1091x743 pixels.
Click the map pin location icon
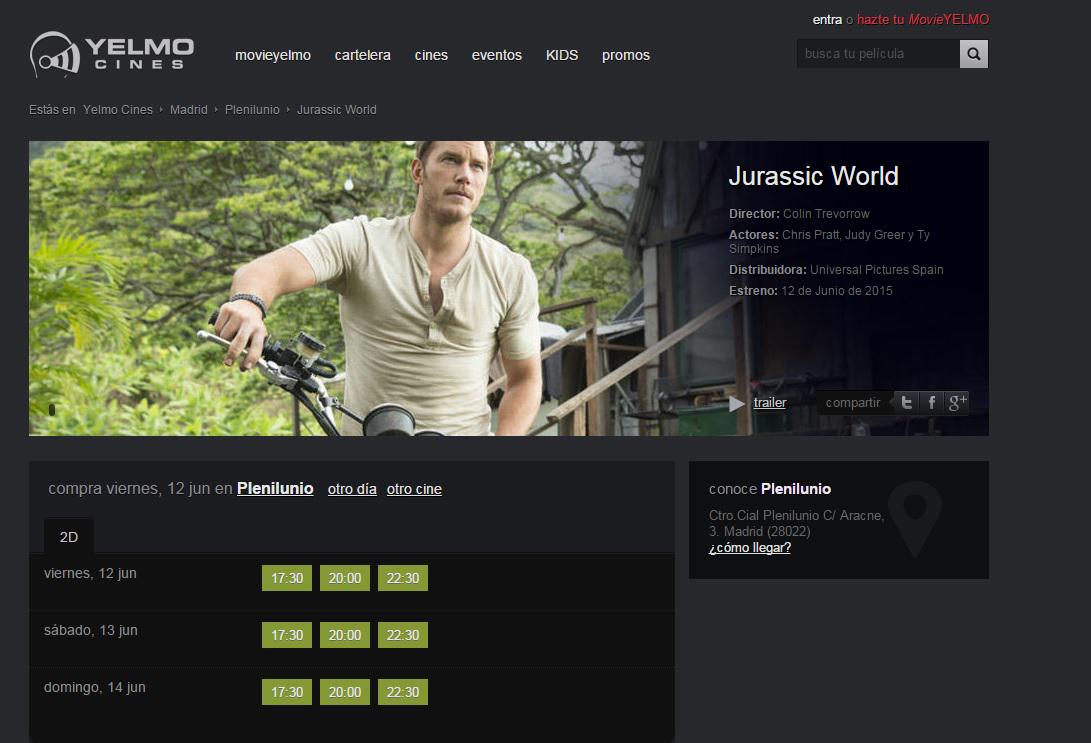tap(915, 518)
